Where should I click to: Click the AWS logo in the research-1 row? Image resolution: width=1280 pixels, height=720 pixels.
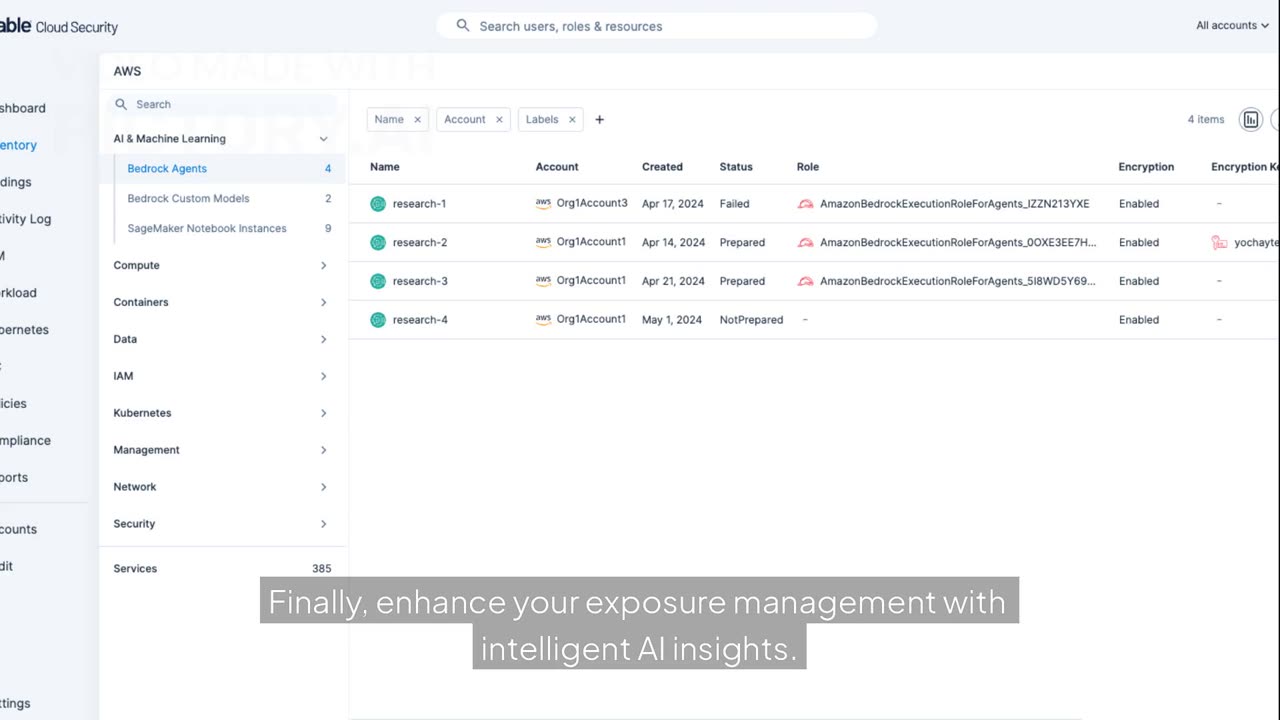coord(543,203)
